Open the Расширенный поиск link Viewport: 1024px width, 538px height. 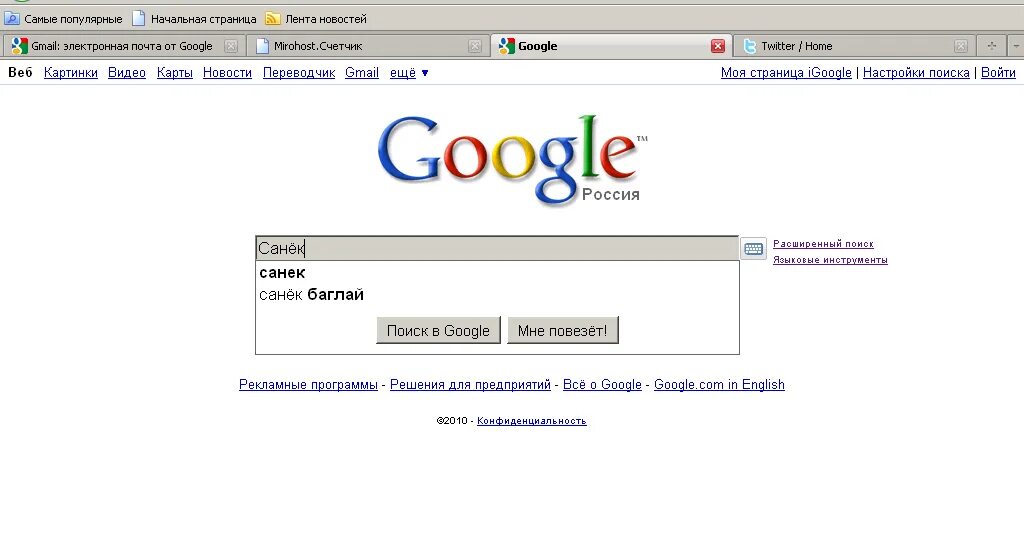pos(823,244)
